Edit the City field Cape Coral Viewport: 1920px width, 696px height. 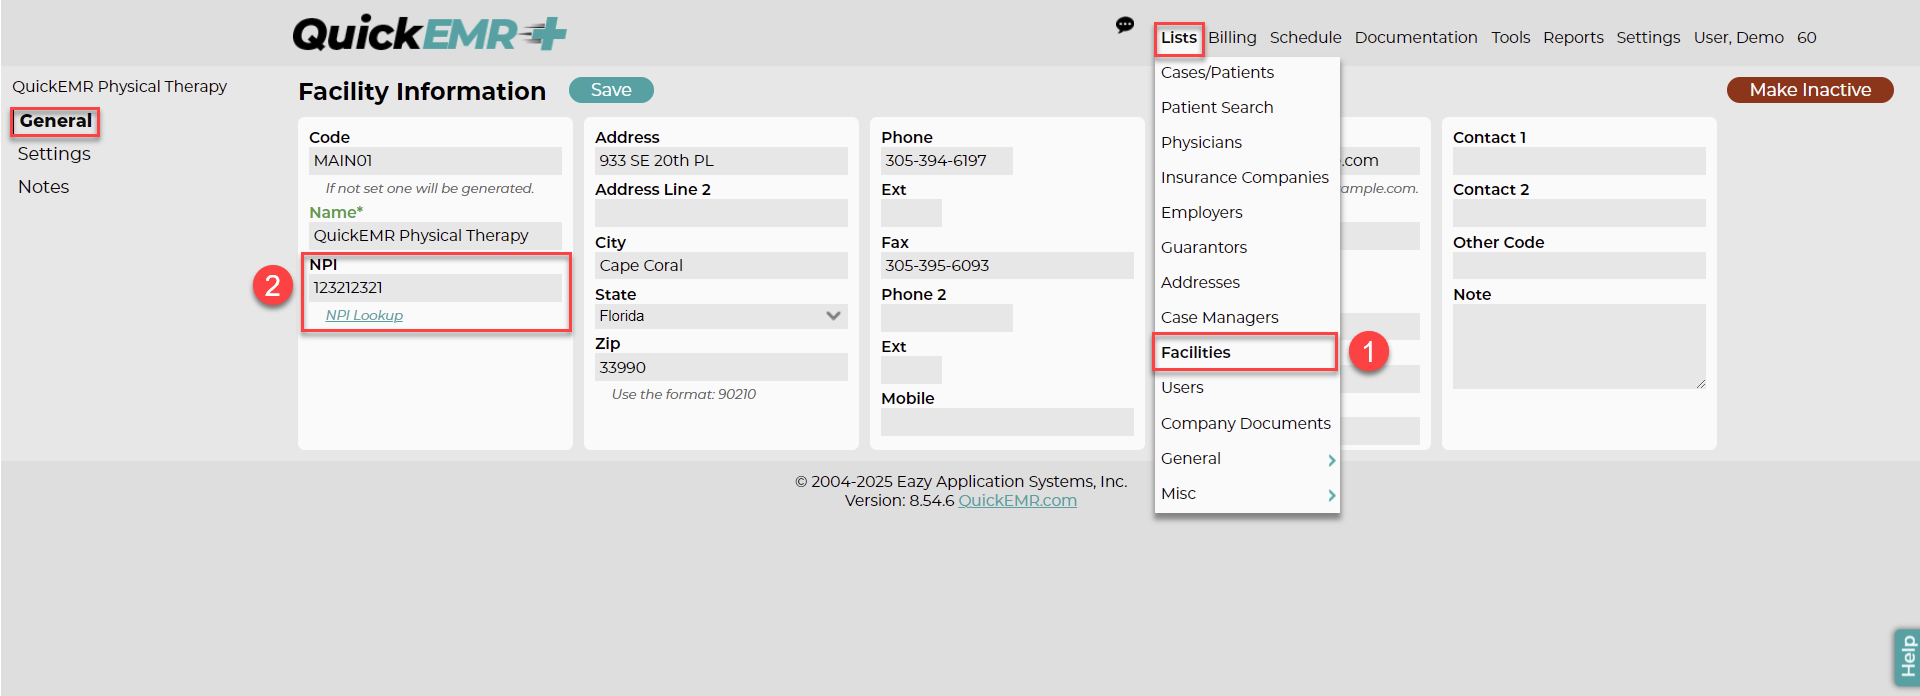(721, 266)
